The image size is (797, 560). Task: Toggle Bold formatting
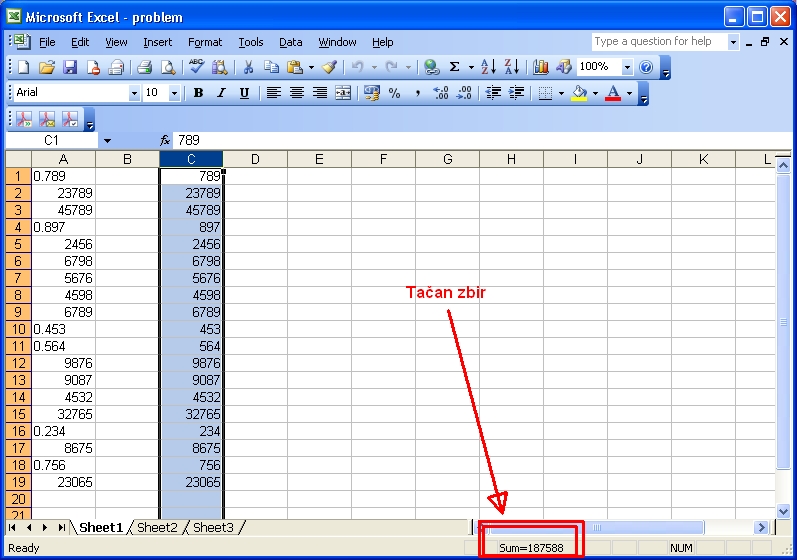click(198, 93)
